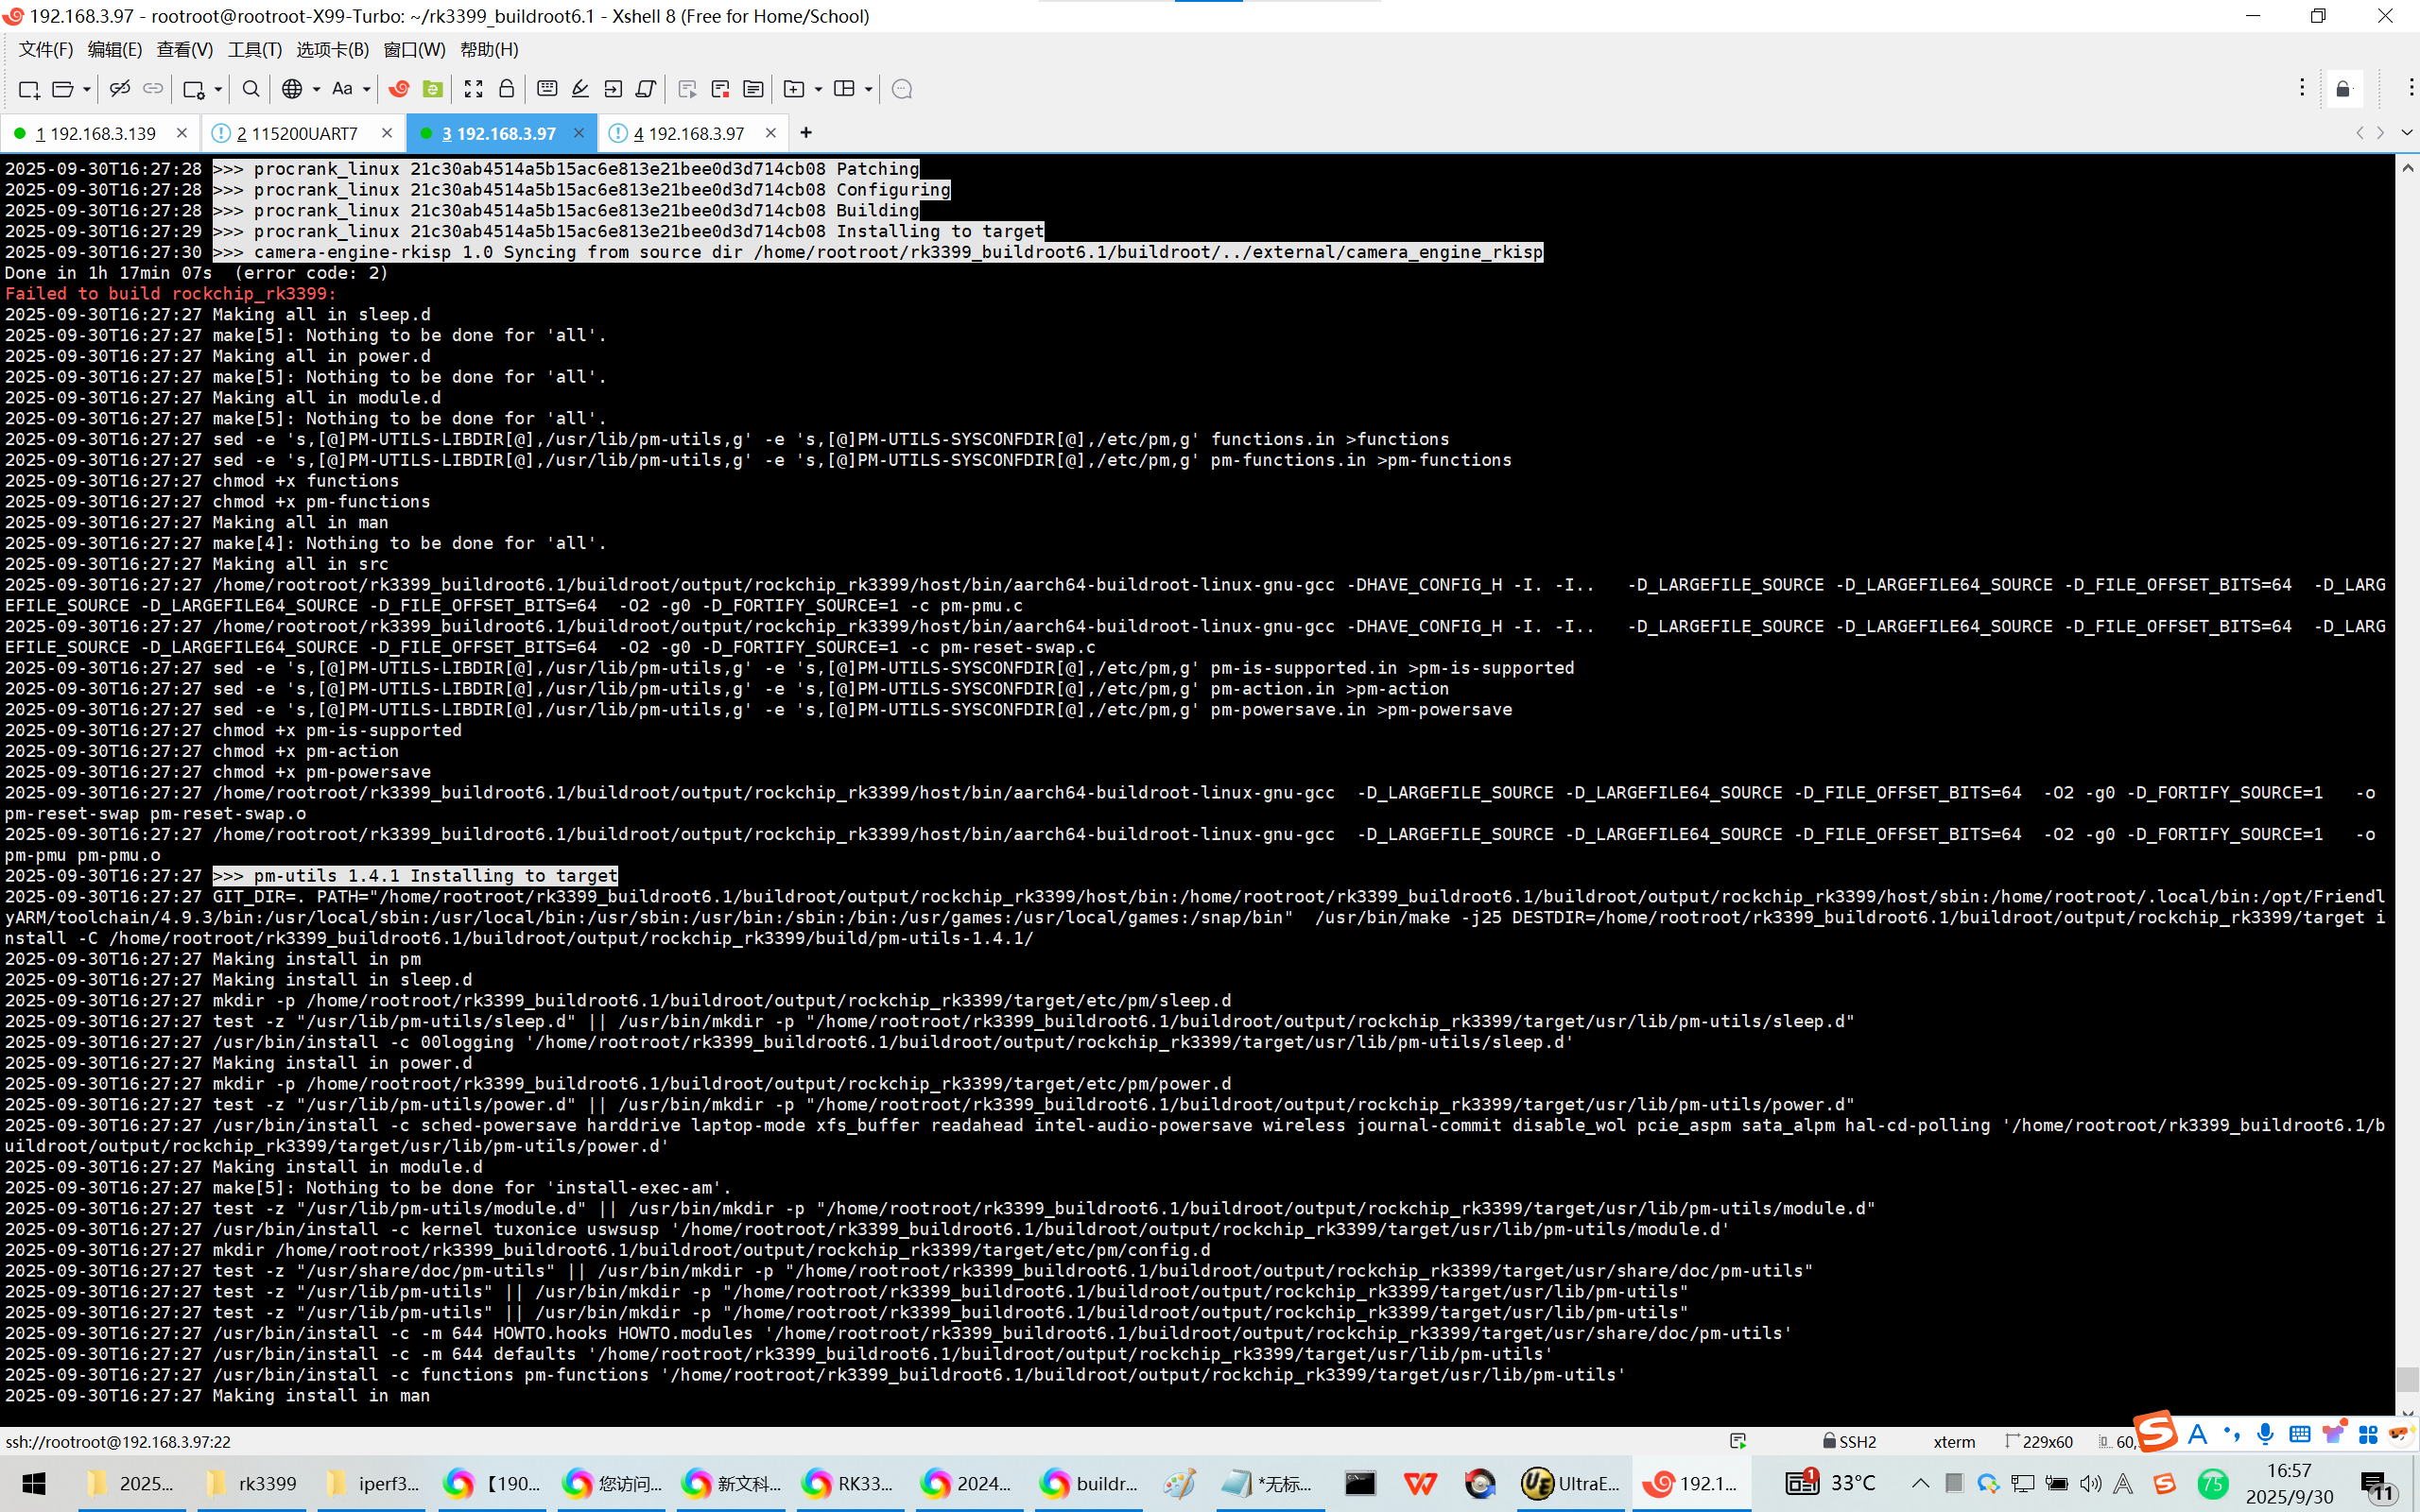Toggle full screen mode icon
The width and height of the screenshot is (2420, 1512).
[473, 89]
